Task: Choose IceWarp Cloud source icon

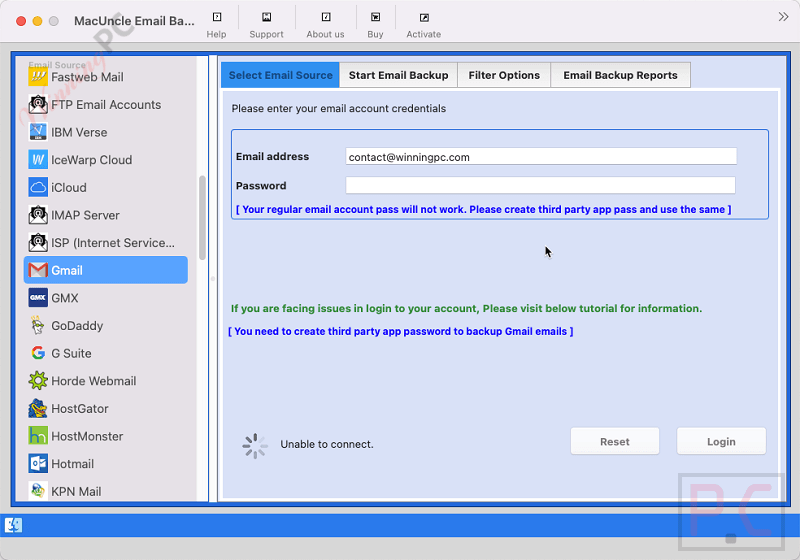Action: 38,160
